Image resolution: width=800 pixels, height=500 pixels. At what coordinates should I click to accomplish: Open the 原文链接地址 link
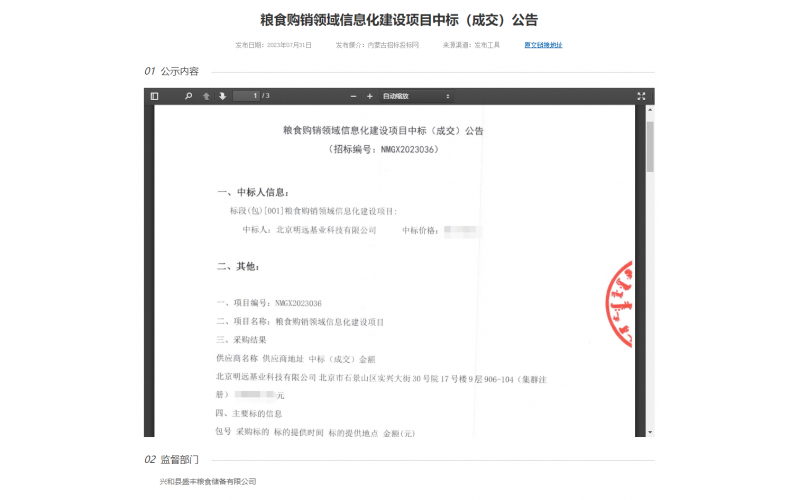tap(543, 45)
